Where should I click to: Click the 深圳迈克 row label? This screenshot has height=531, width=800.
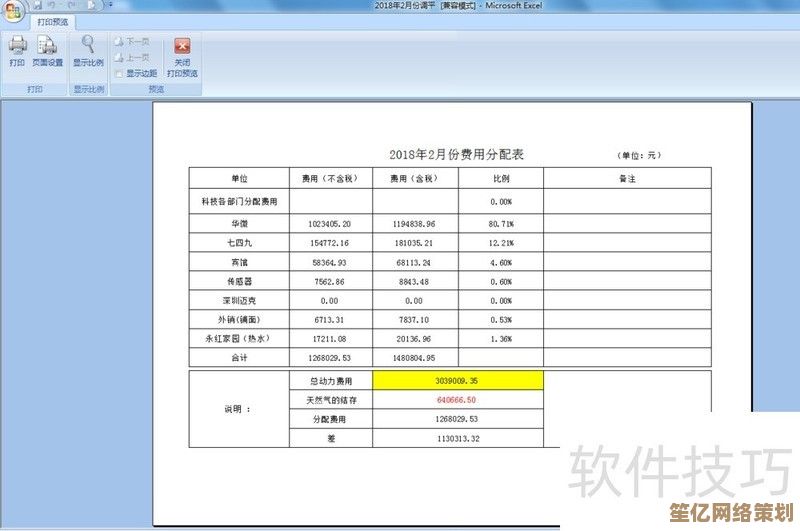tap(239, 300)
